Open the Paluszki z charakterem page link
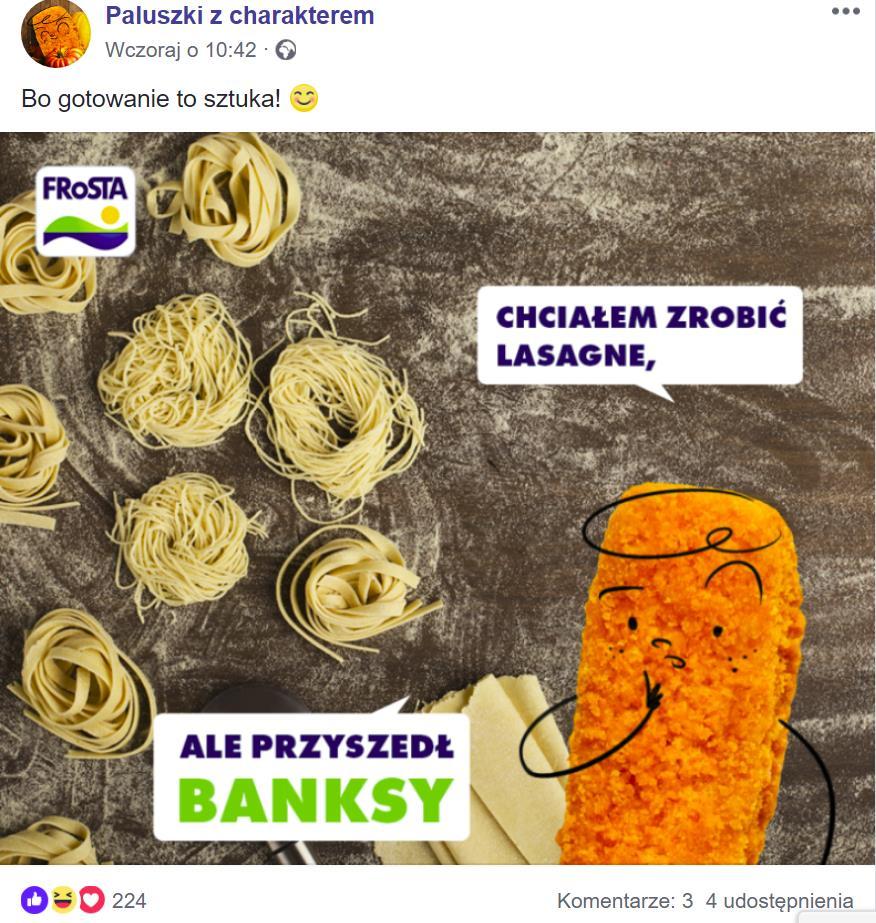This screenshot has height=923, width=876. [x=240, y=16]
